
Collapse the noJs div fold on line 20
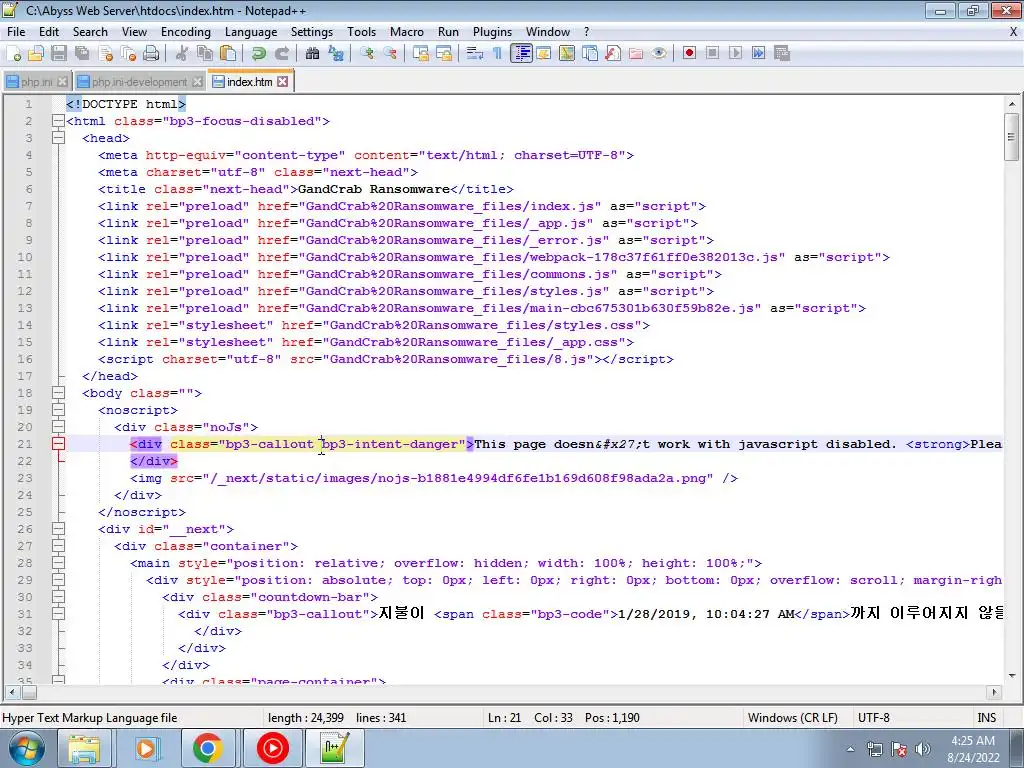58,427
